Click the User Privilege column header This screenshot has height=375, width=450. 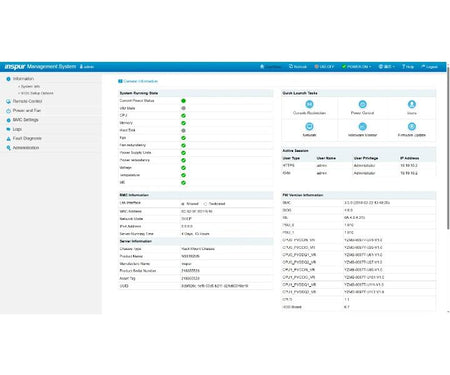pyautogui.click(x=366, y=158)
